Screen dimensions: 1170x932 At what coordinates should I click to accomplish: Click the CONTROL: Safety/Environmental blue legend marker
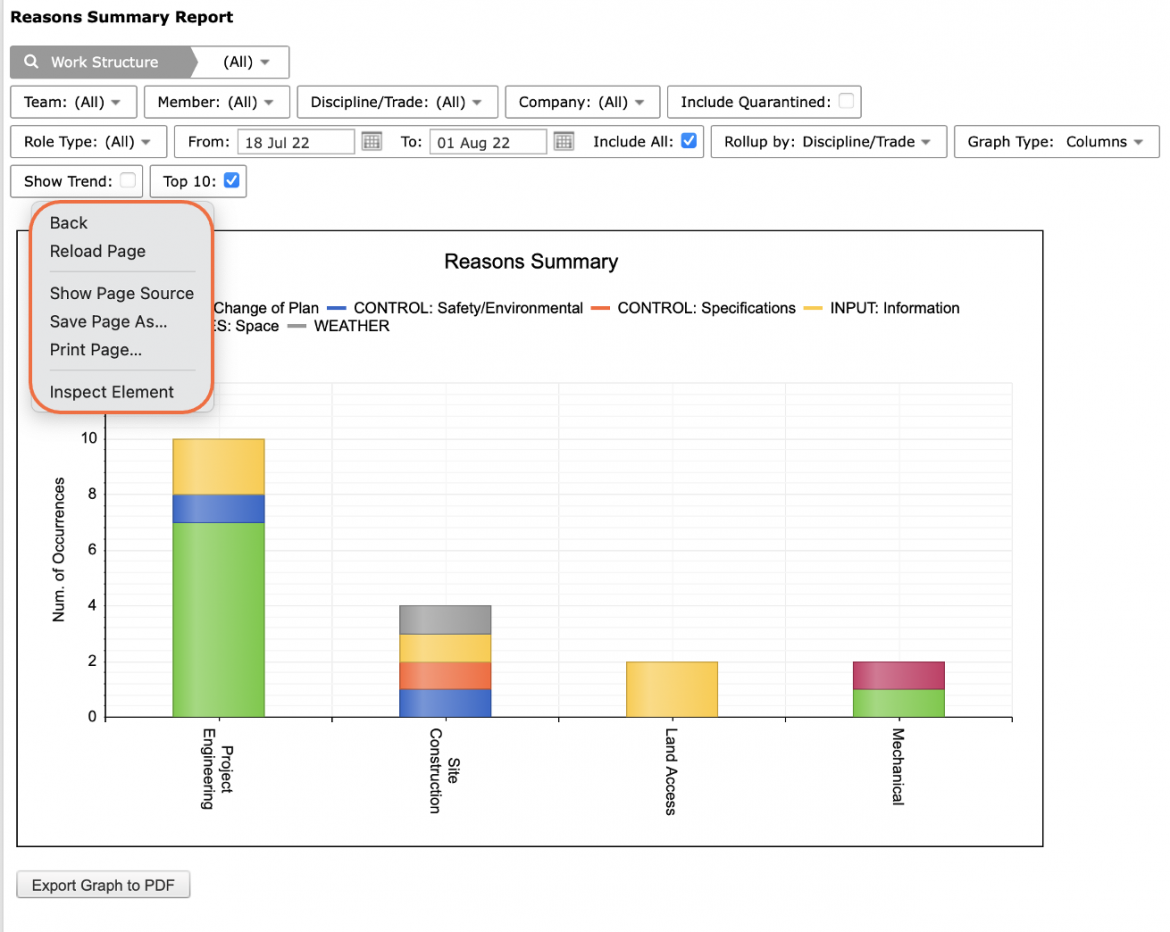[337, 308]
